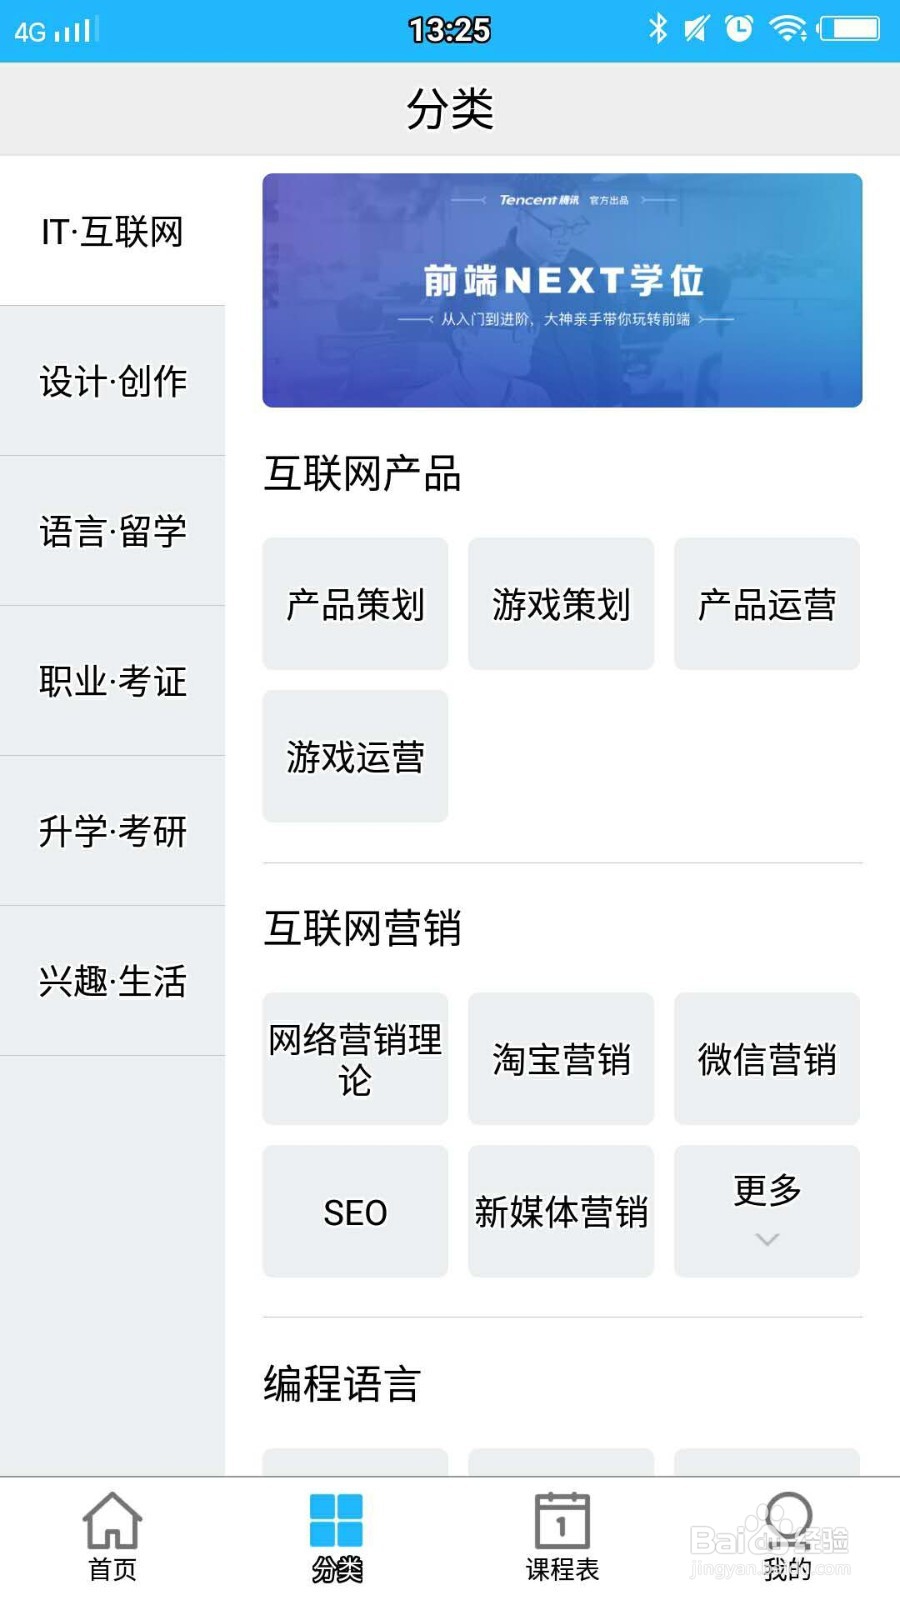This screenshot has height=1600, width=900.
Task: Tap the battery indicator icon
Action: point(849,28)
